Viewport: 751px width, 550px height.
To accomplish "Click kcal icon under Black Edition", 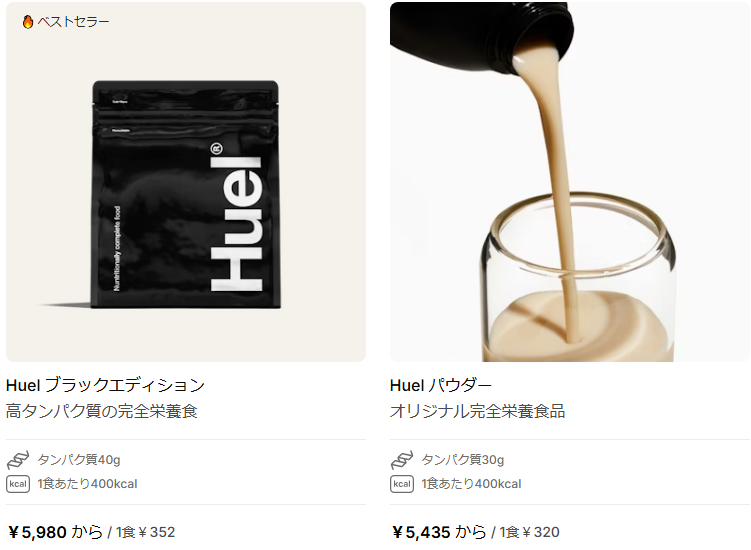I will point(18,484).
